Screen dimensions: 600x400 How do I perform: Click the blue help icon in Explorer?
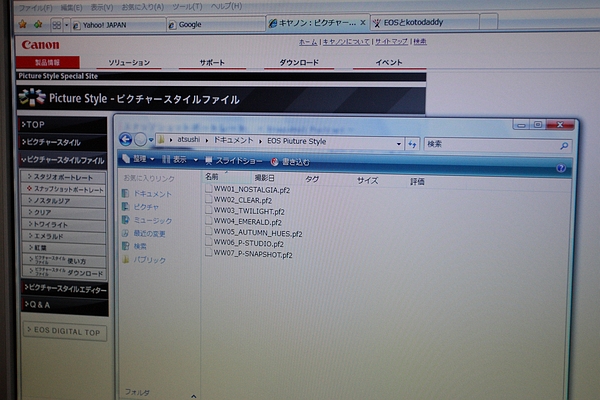pos(561,168)
